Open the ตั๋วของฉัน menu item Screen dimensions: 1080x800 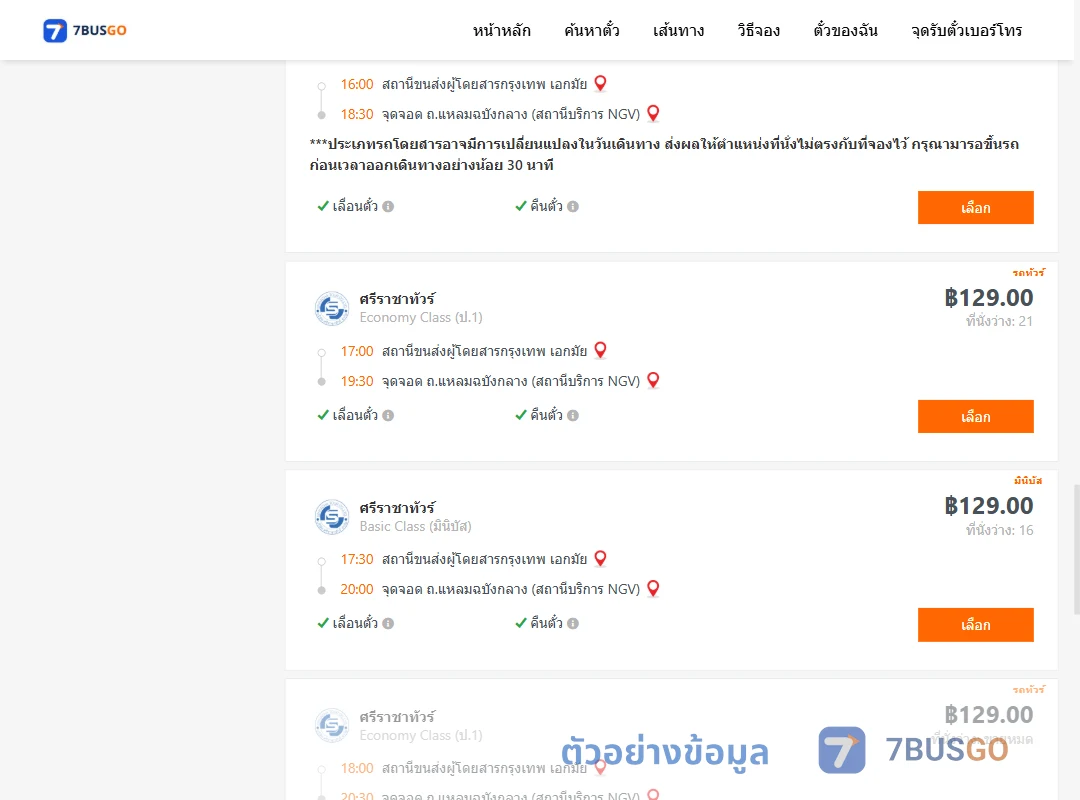click(x=845, y=30)
